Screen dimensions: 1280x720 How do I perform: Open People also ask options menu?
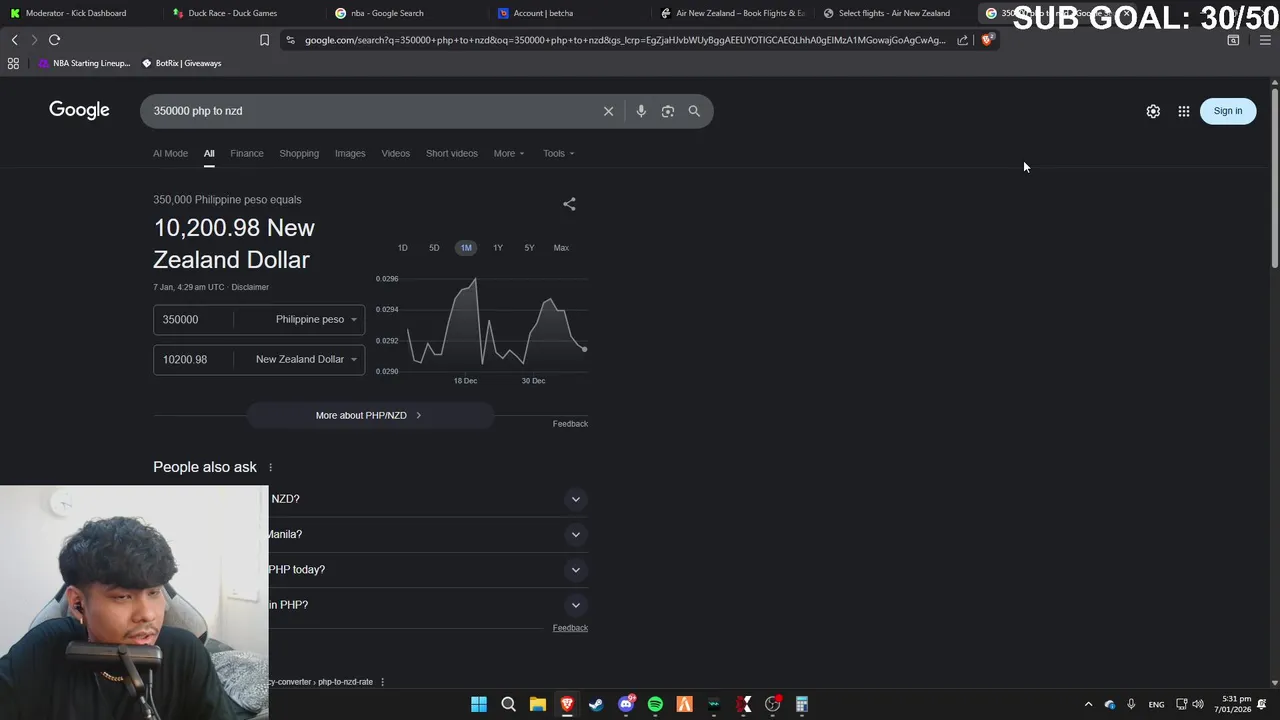pos(270,467)
